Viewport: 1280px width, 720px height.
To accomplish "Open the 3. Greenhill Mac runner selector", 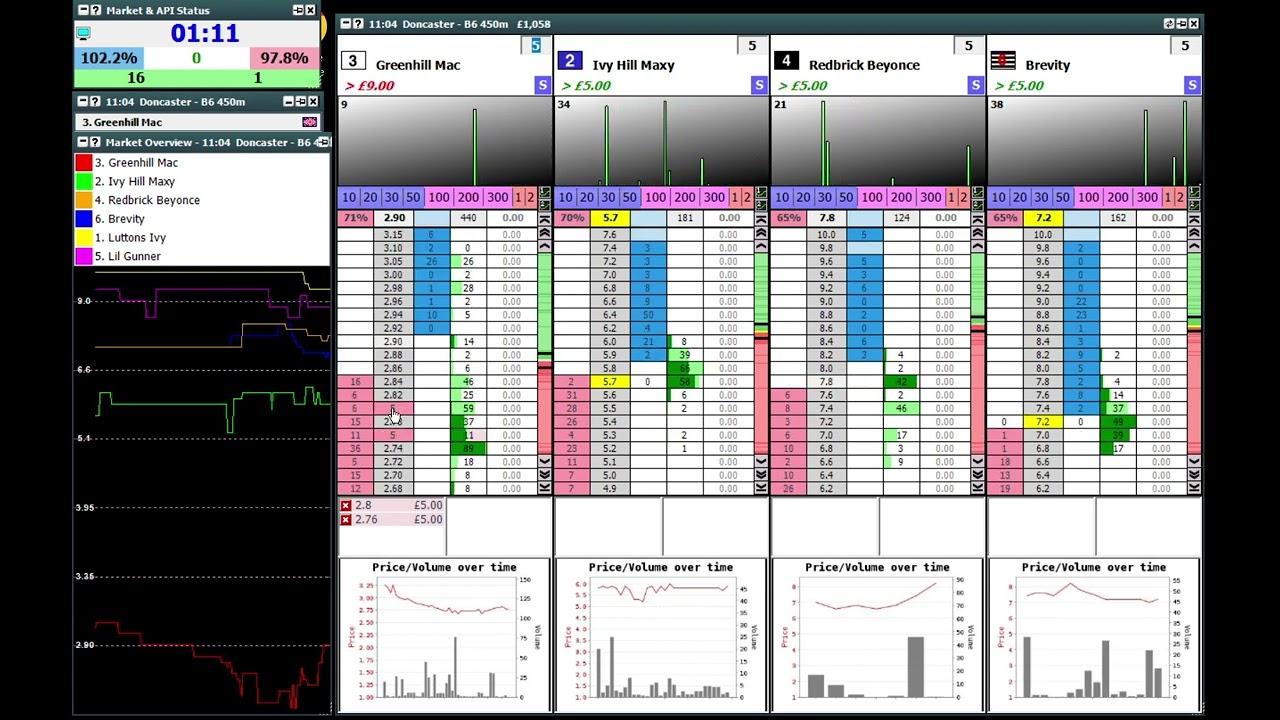I will coord(197,122).
